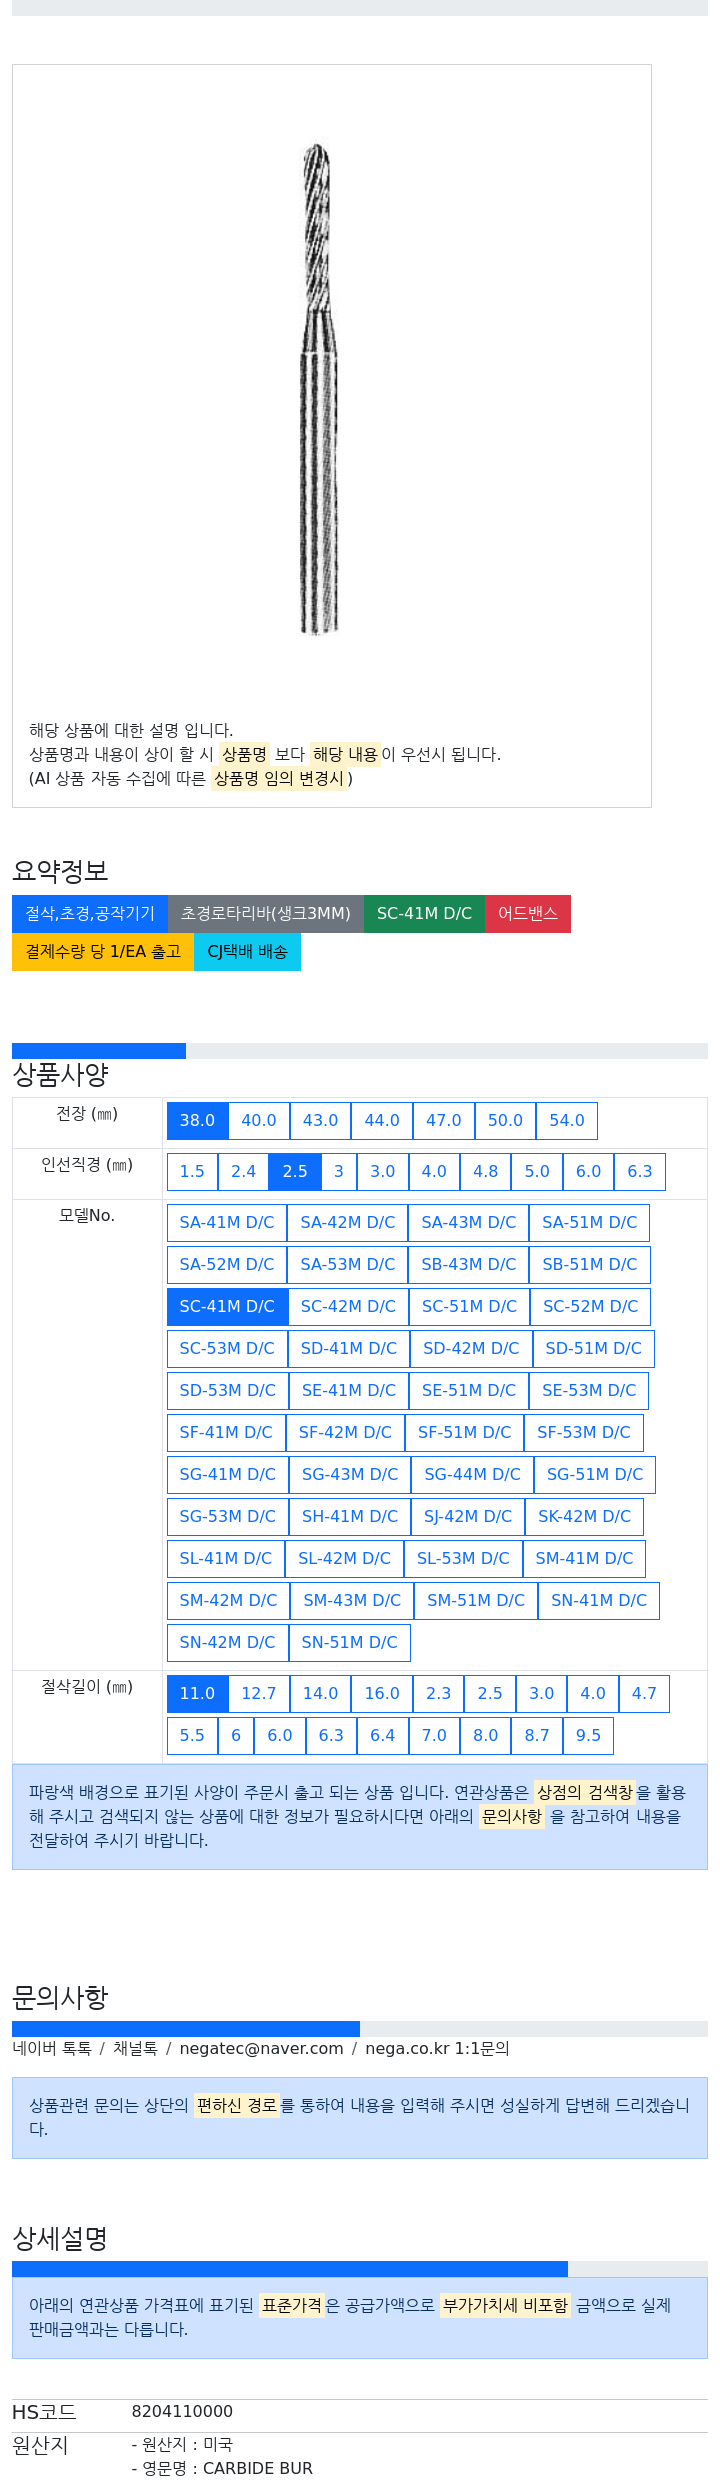Choose shank diameter 1.5 option
The image size is (720, 2481).
pos(192,1171)
